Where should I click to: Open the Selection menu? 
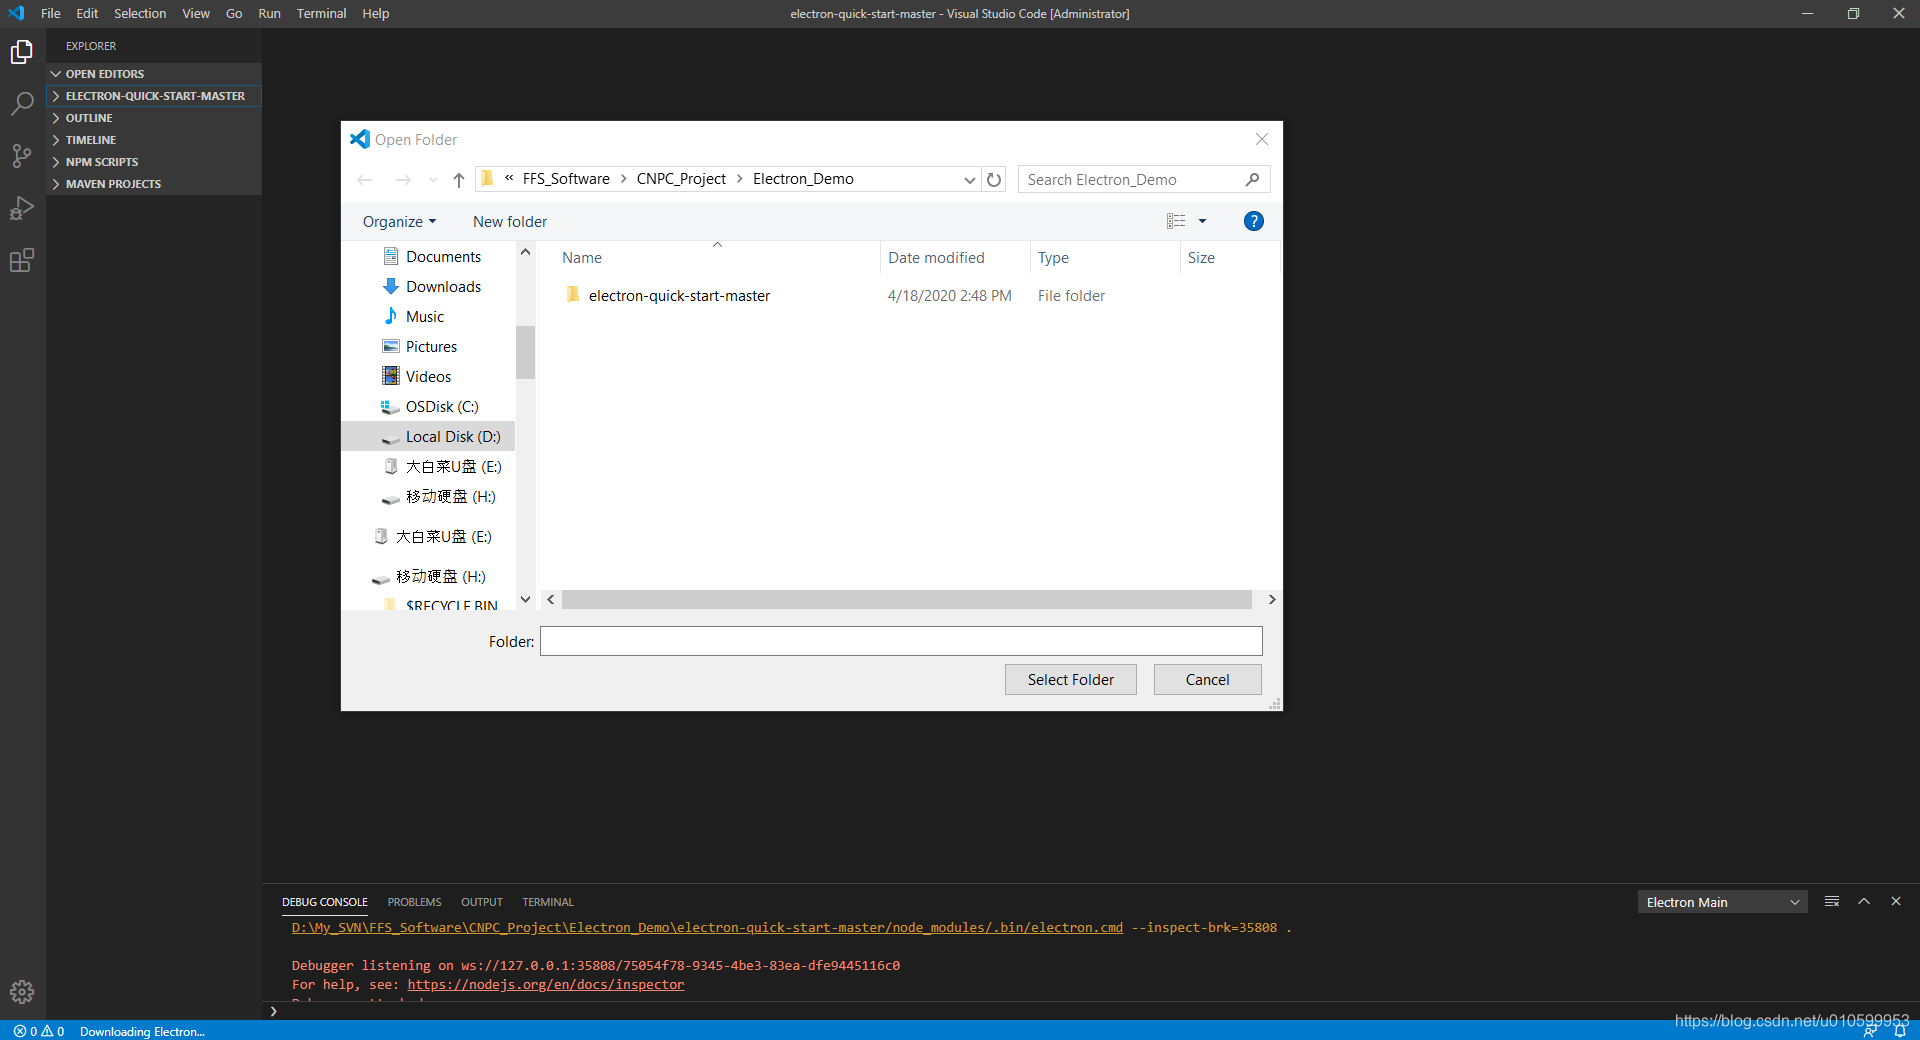140,13
